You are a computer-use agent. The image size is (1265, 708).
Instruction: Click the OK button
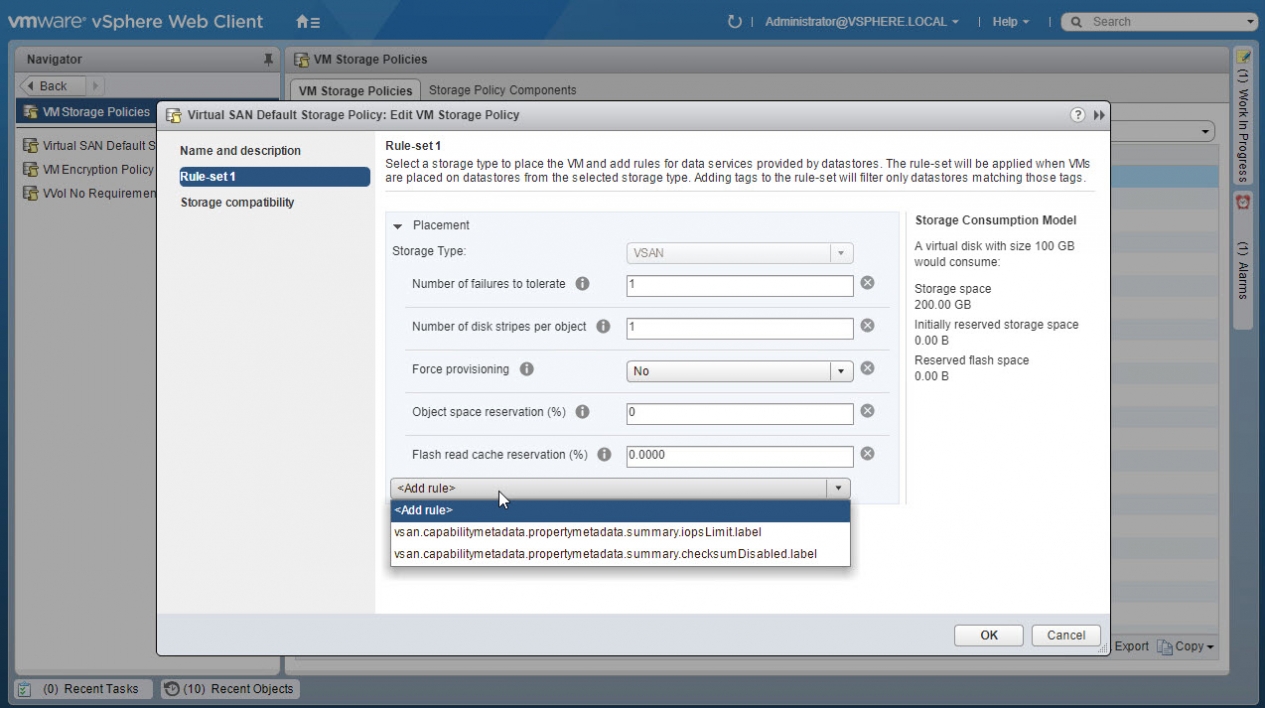[988, 635]
